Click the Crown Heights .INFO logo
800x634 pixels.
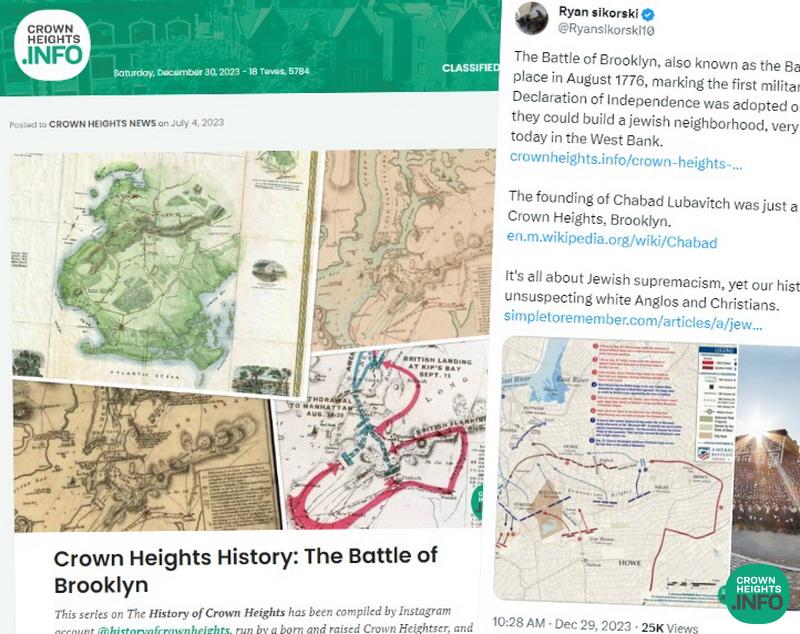click(52, 45)
